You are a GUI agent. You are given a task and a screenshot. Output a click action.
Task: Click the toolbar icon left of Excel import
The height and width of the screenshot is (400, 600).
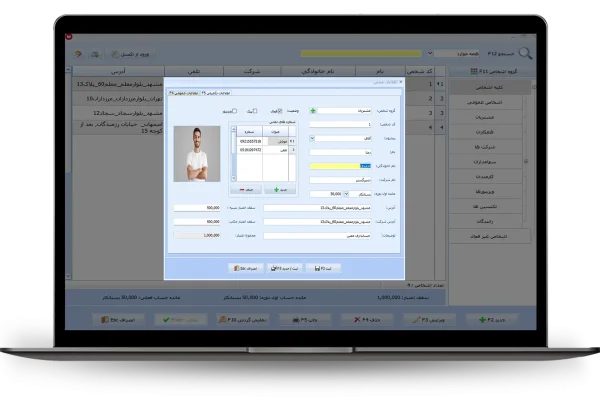pyautogui.click(x=95, y=54)
